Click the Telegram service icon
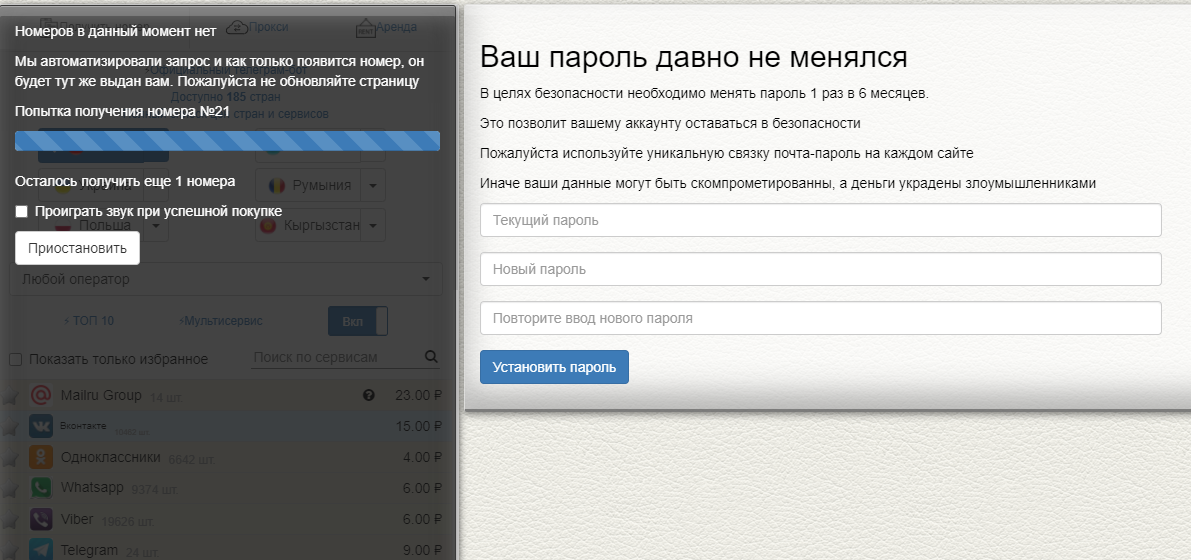This screenshot has height=560, width=1191. pos(41,549)
